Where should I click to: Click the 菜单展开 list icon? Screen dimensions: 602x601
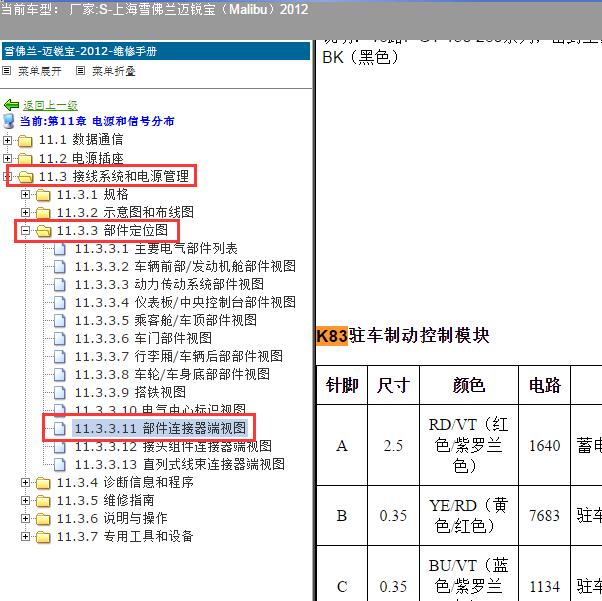click(7, 71)
